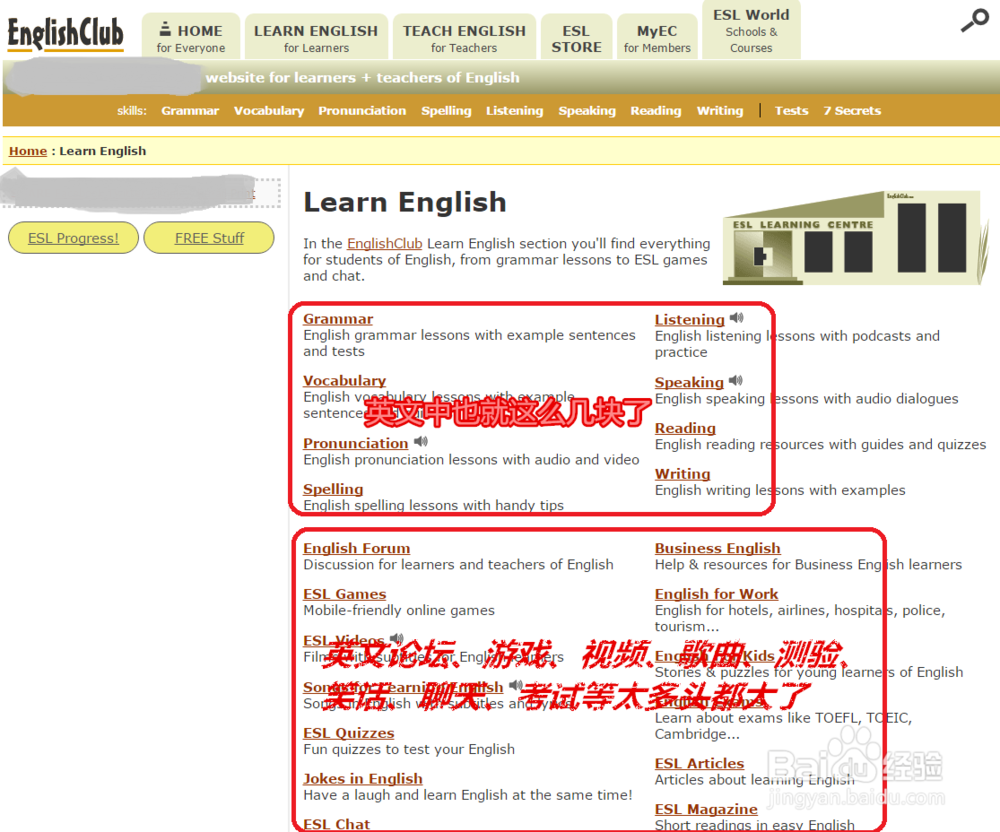
Task: Open the ESL STORE tab
Action: (x=576, y=36)
